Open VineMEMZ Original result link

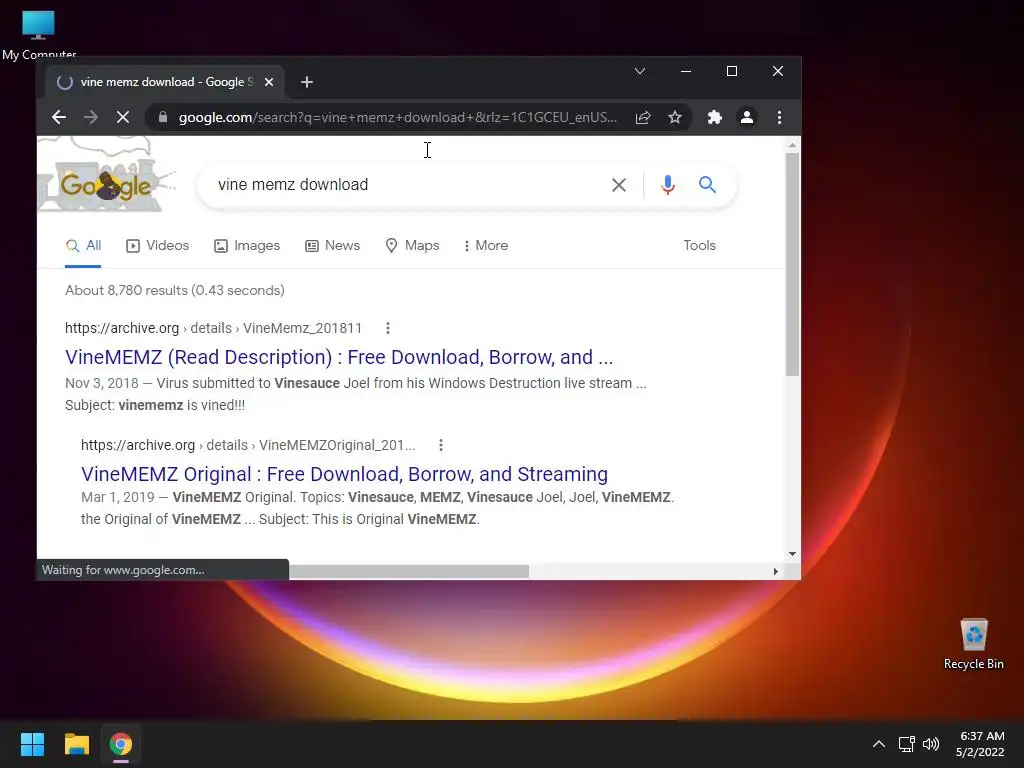tap(344, 474)
